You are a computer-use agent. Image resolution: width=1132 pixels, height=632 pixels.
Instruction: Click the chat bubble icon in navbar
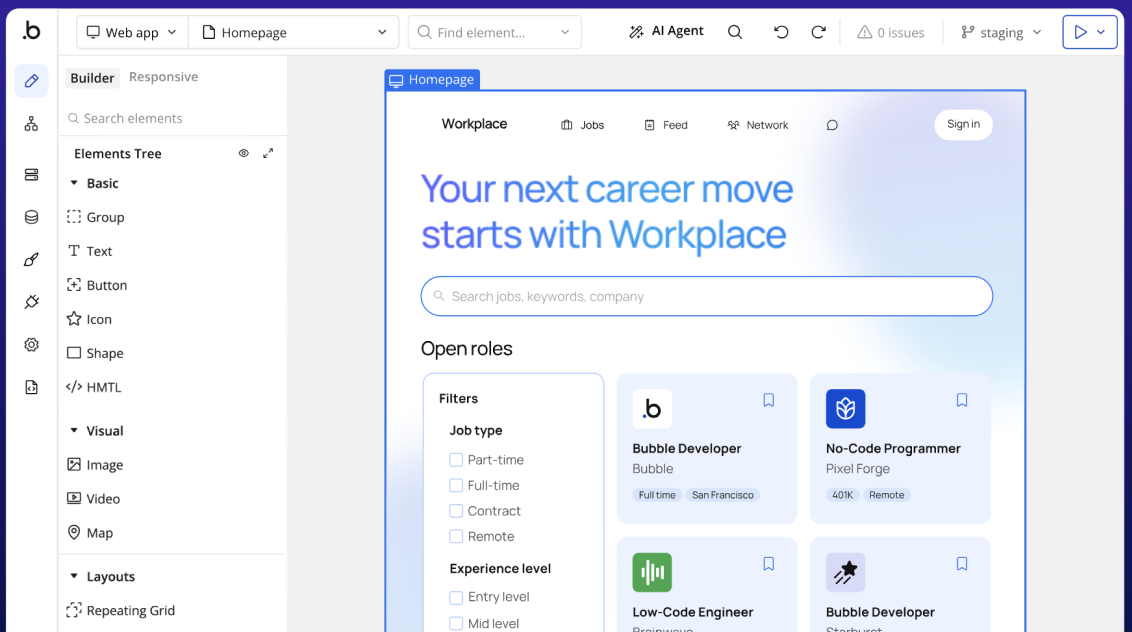(x=832, y=125)
